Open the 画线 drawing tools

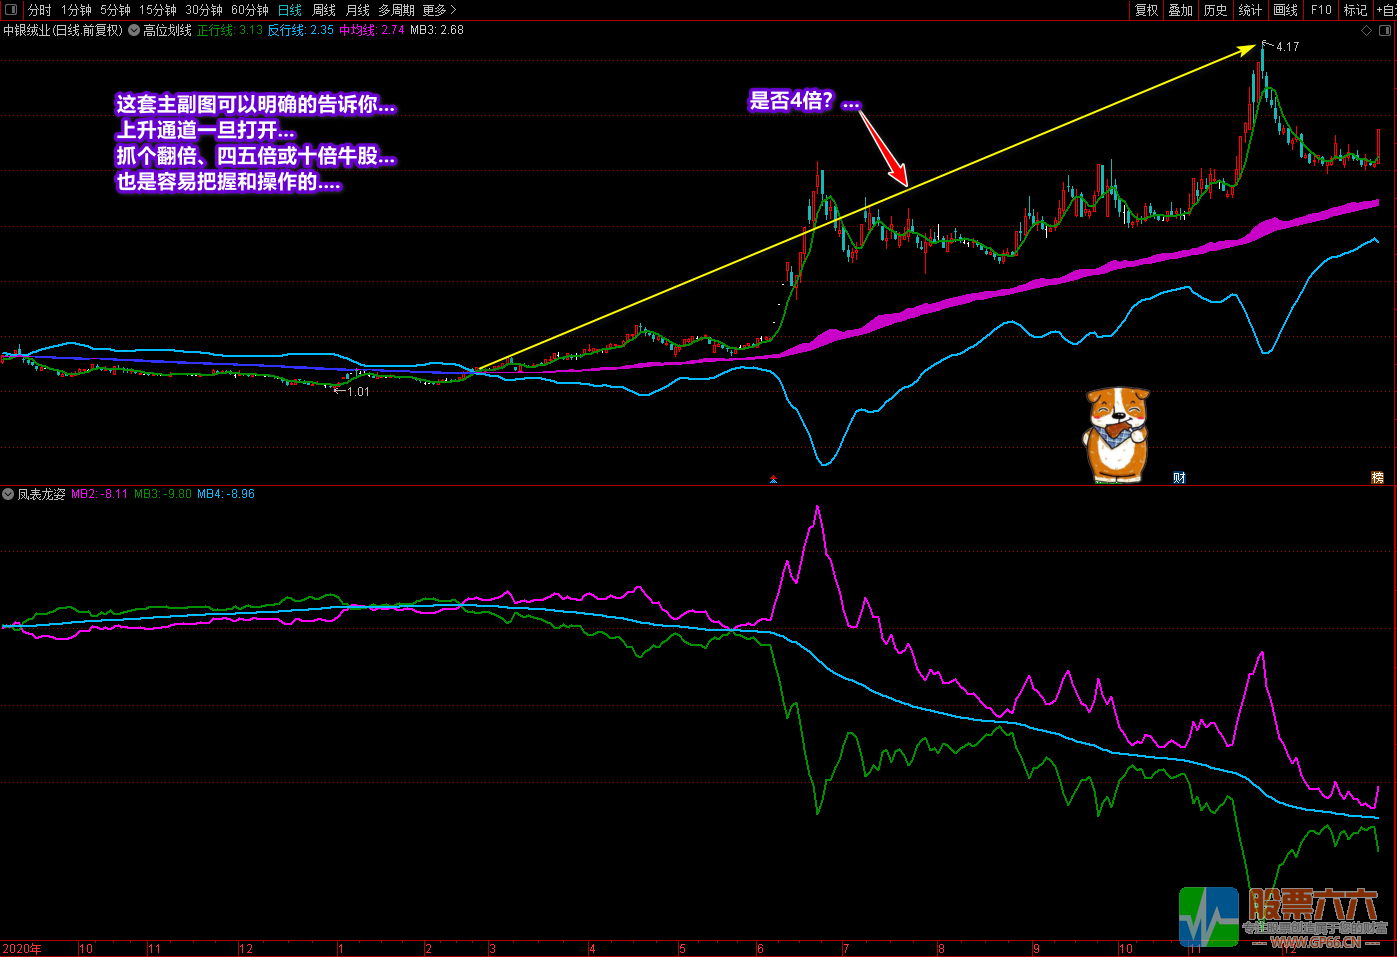1285,10
